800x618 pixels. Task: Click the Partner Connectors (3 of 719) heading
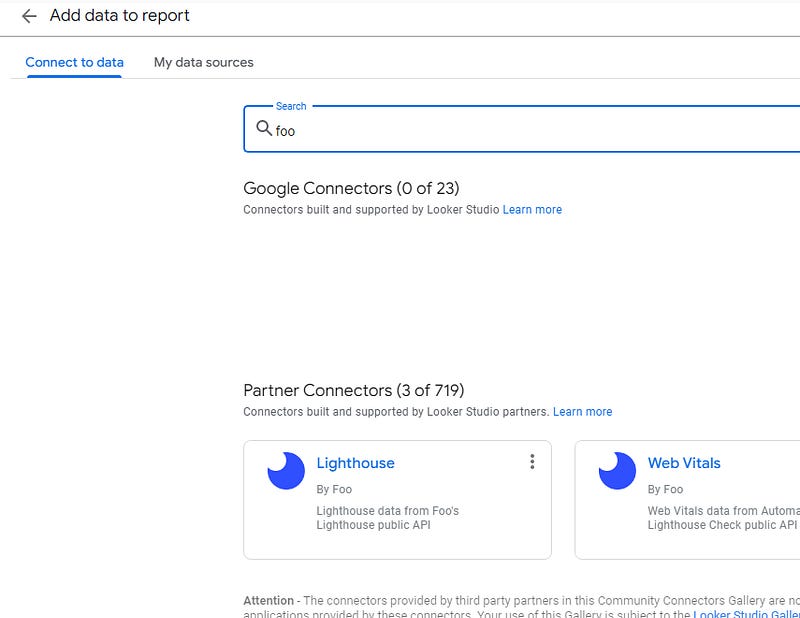(x=354, y=390)
